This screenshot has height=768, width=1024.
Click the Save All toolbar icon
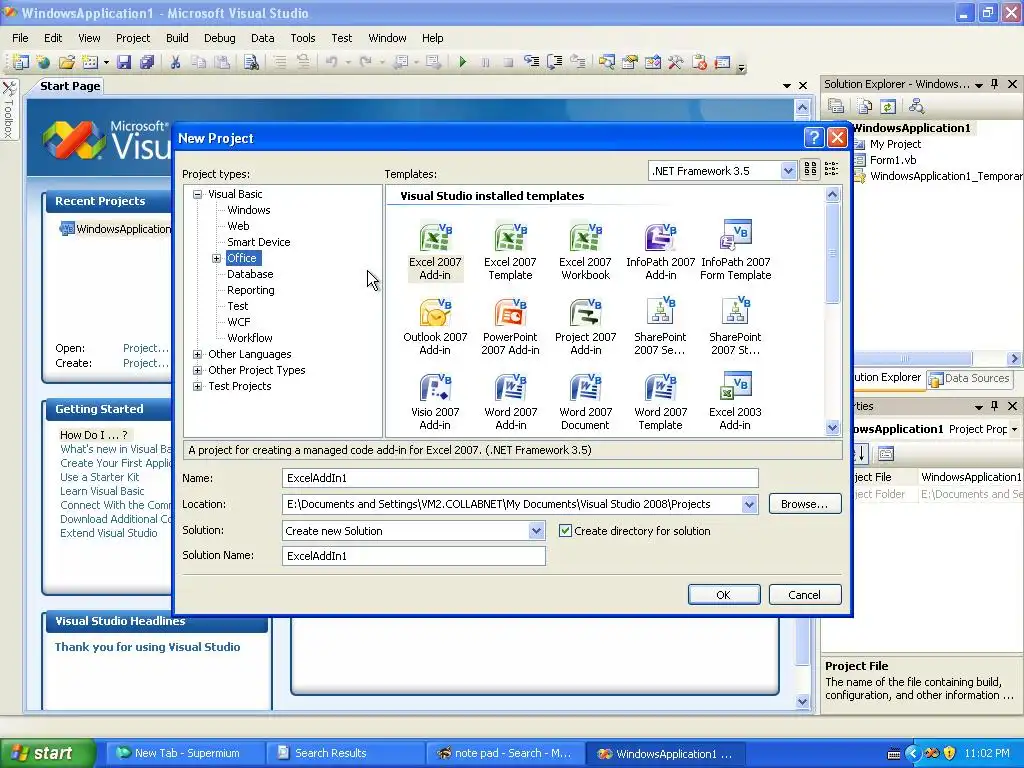[x=147, y=62]
